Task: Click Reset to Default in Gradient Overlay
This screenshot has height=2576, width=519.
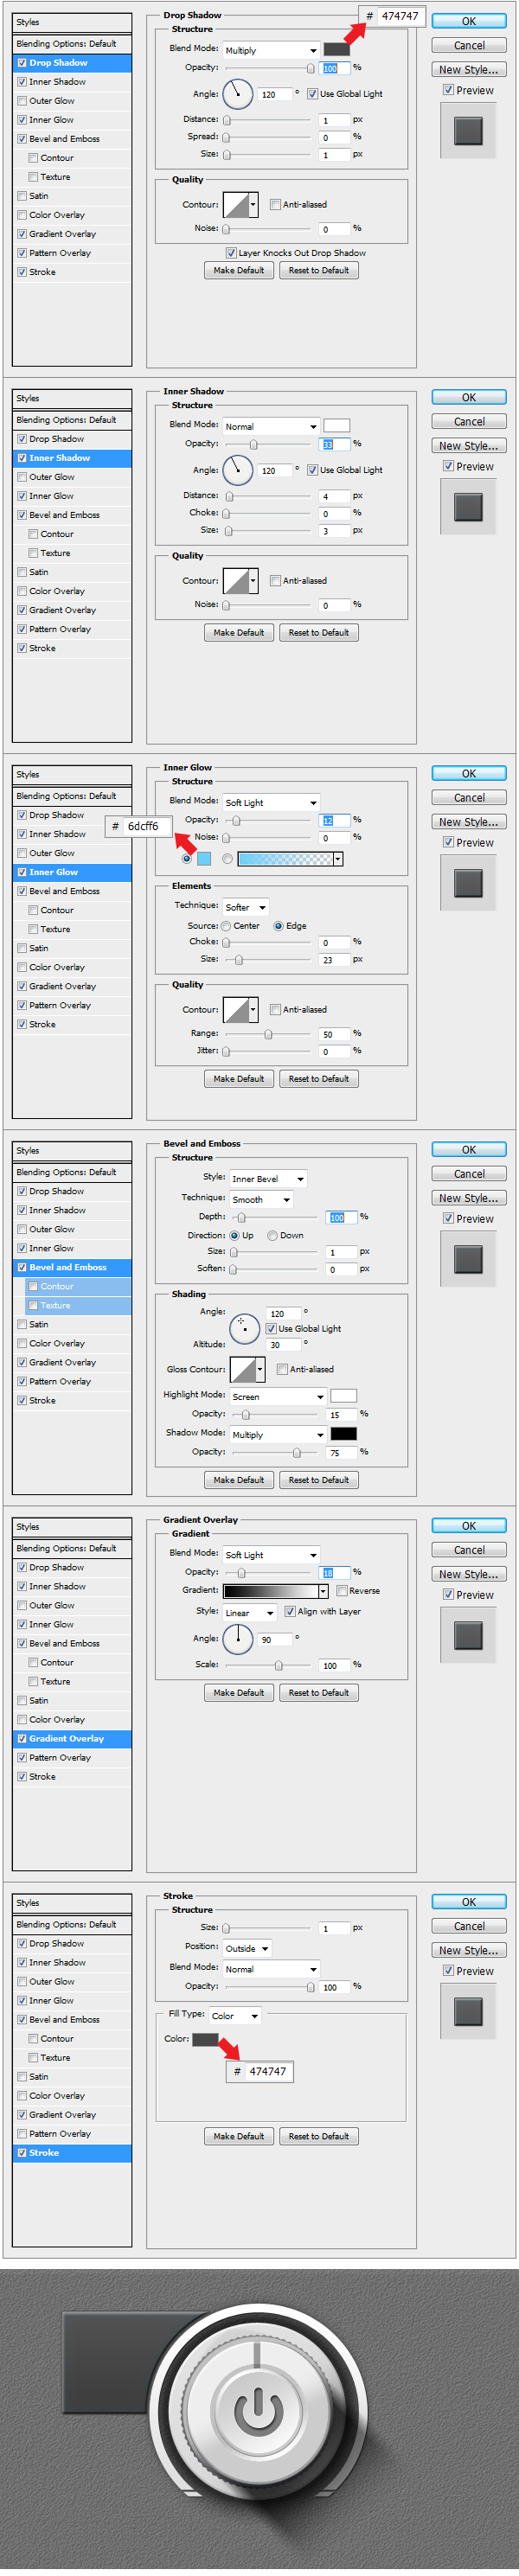Action: coord(319,1693)
